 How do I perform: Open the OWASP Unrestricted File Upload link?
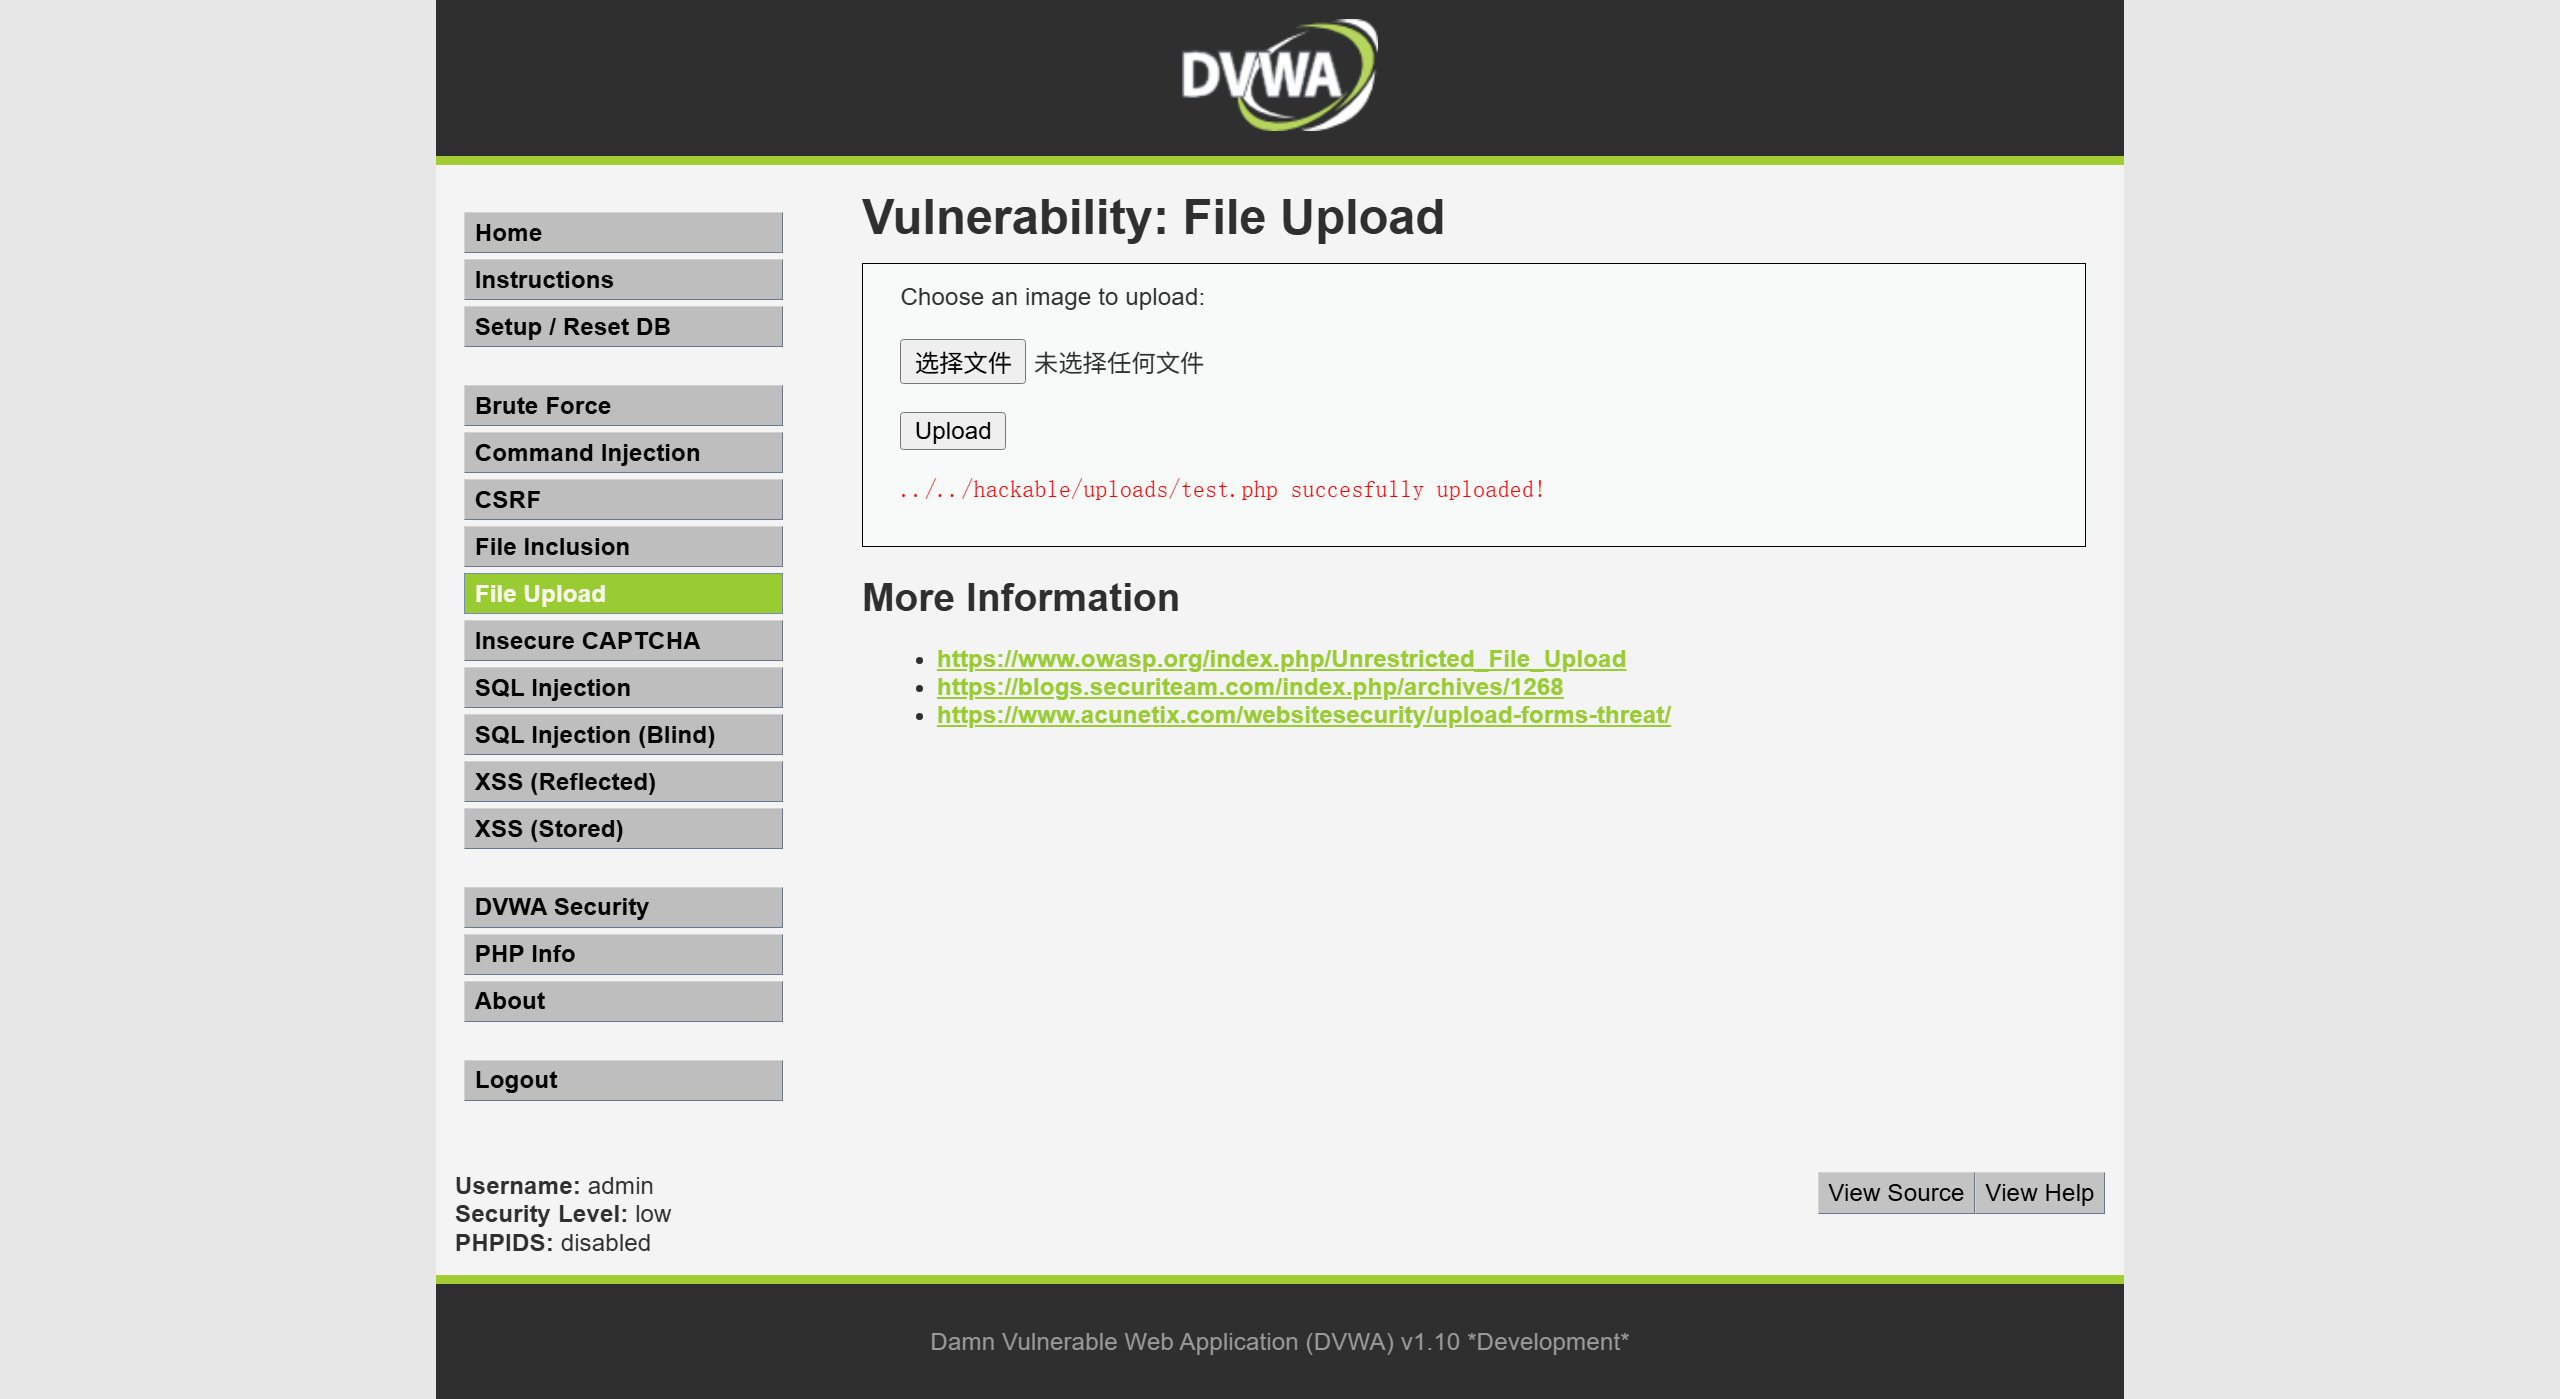1280,659
